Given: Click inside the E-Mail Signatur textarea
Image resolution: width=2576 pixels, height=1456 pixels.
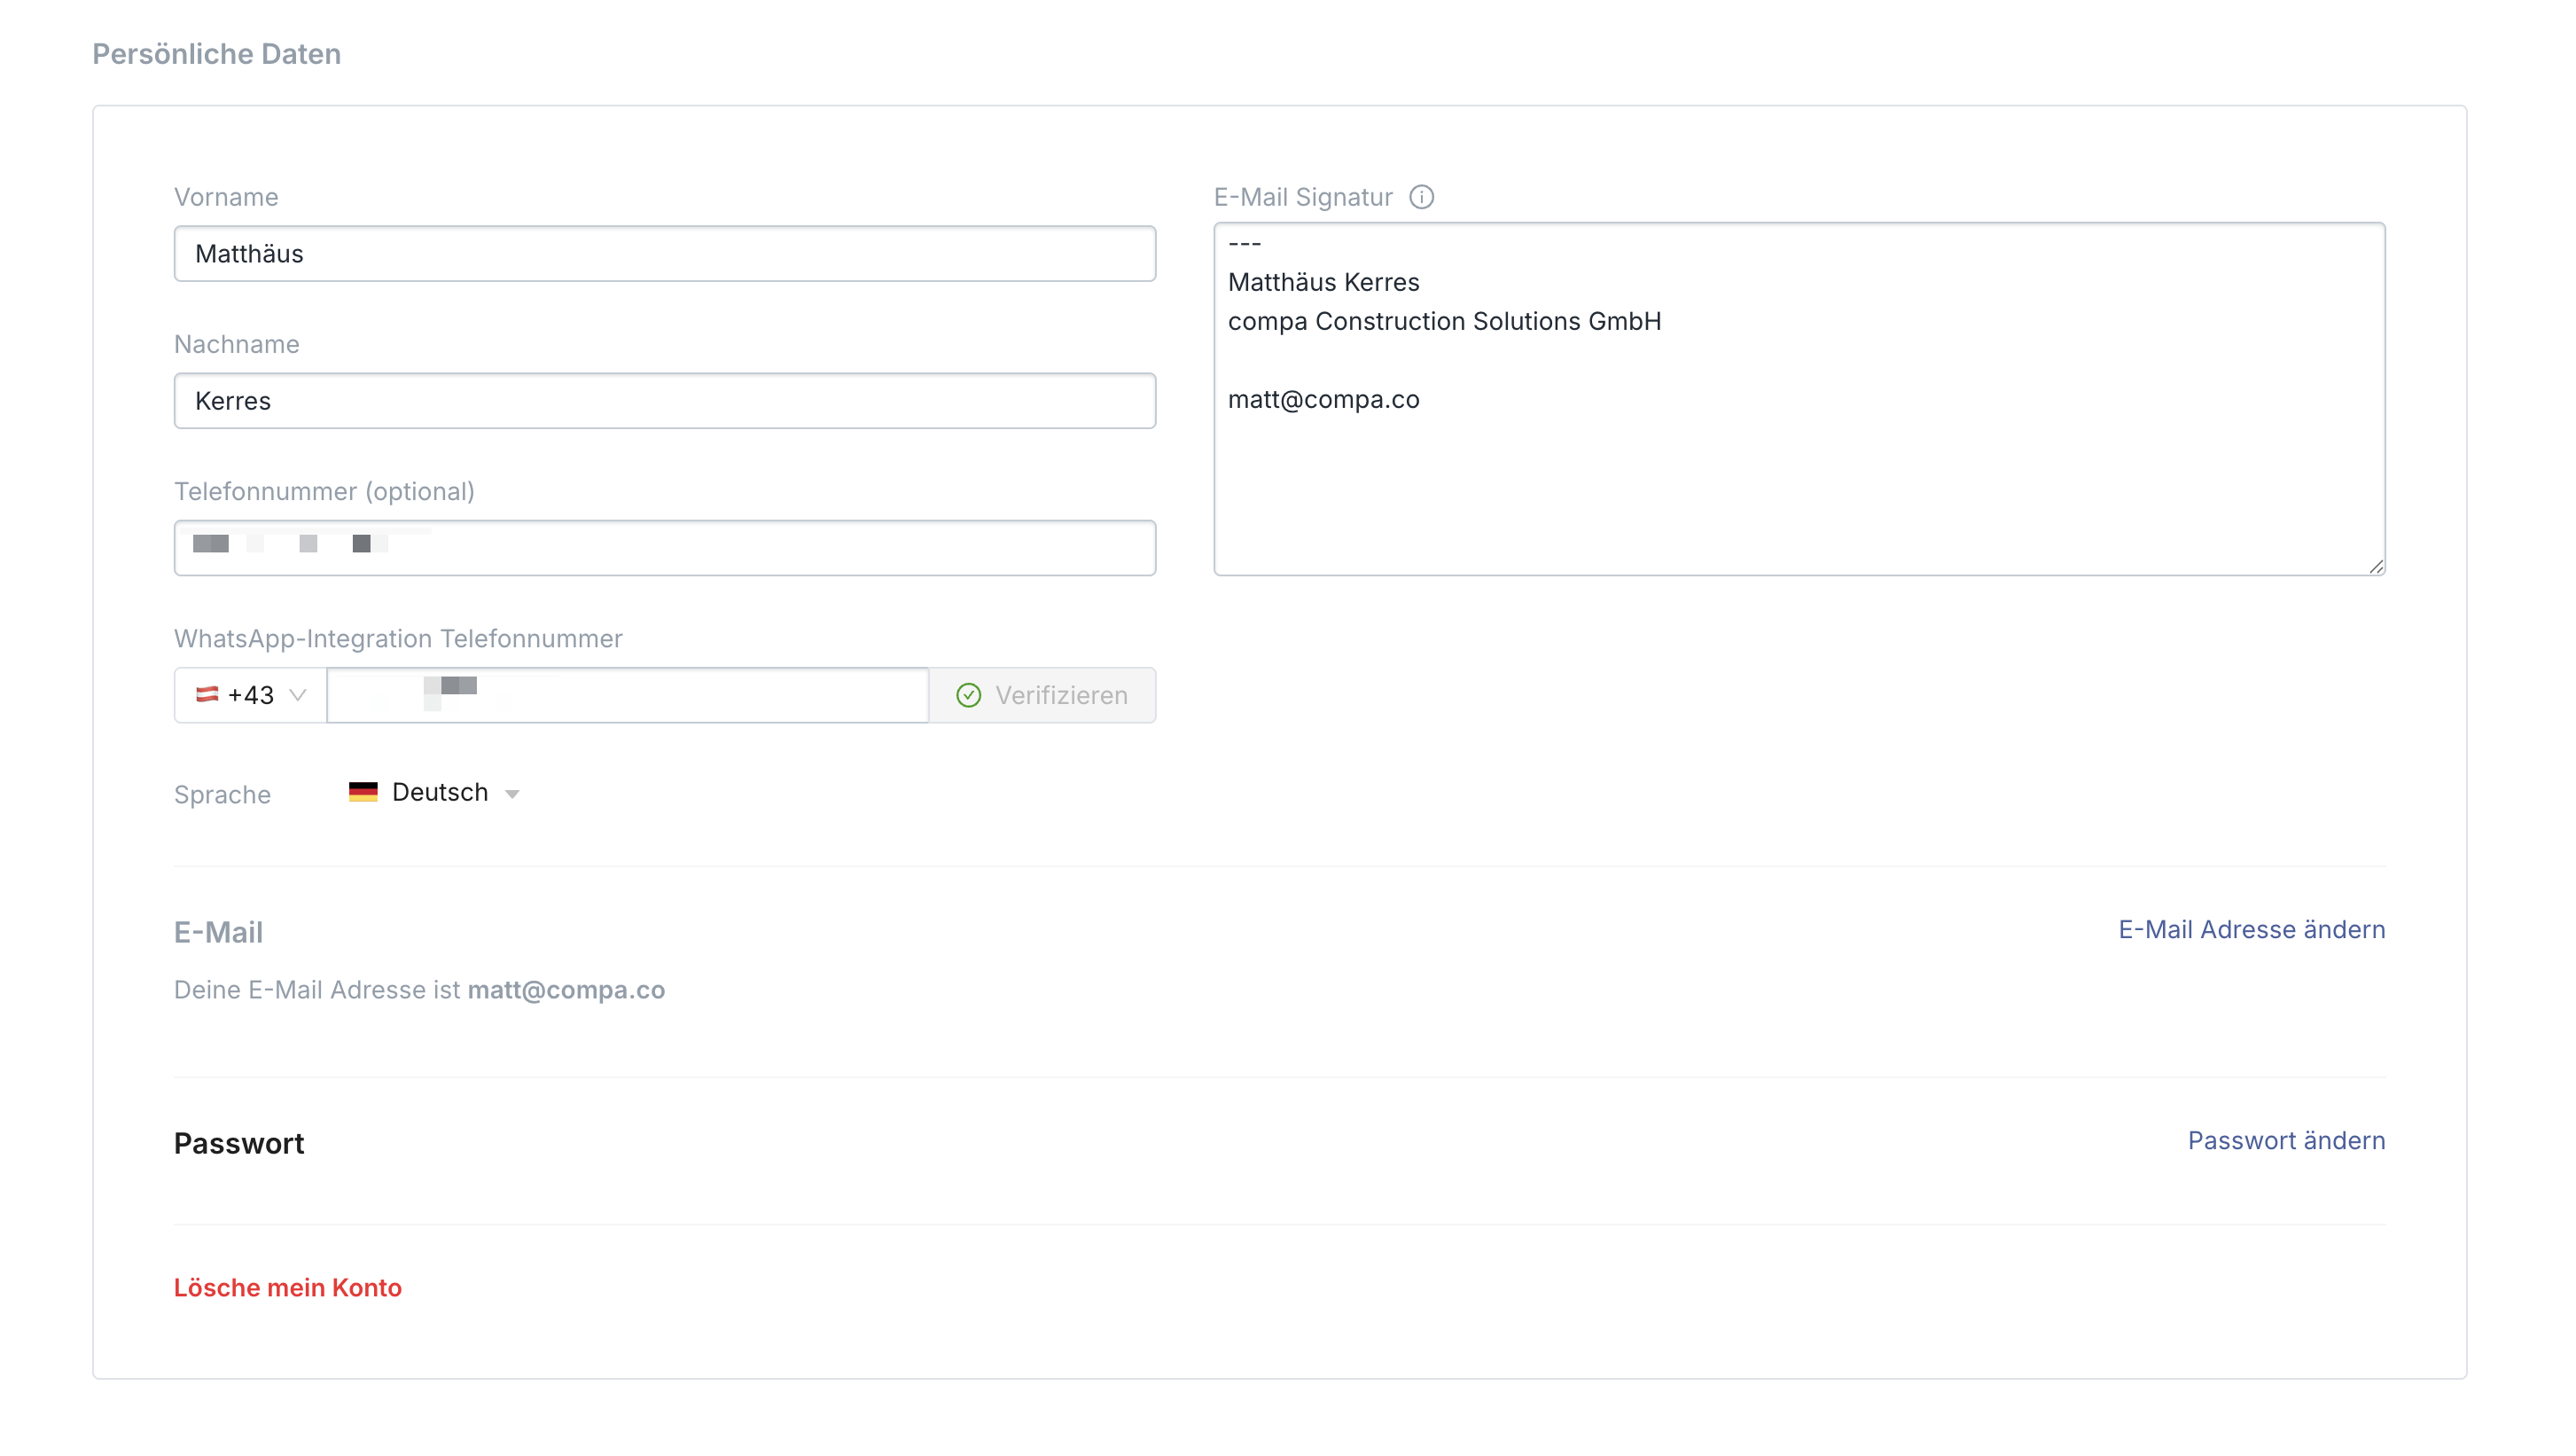Looking at the screenshot, I should (x=1798, y=480).
